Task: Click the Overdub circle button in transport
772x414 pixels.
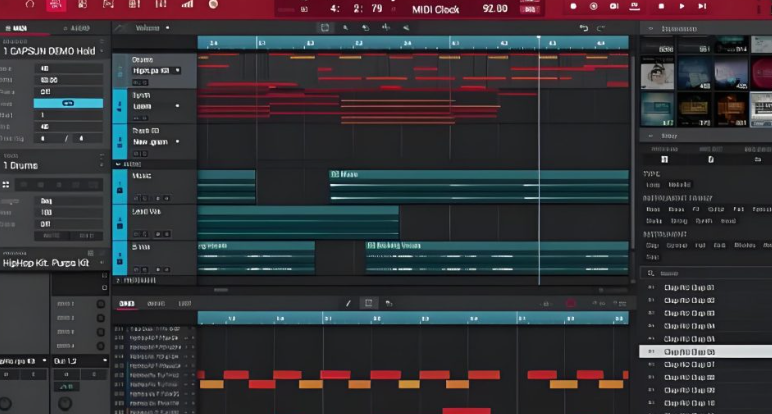Action: click(594, 6)
